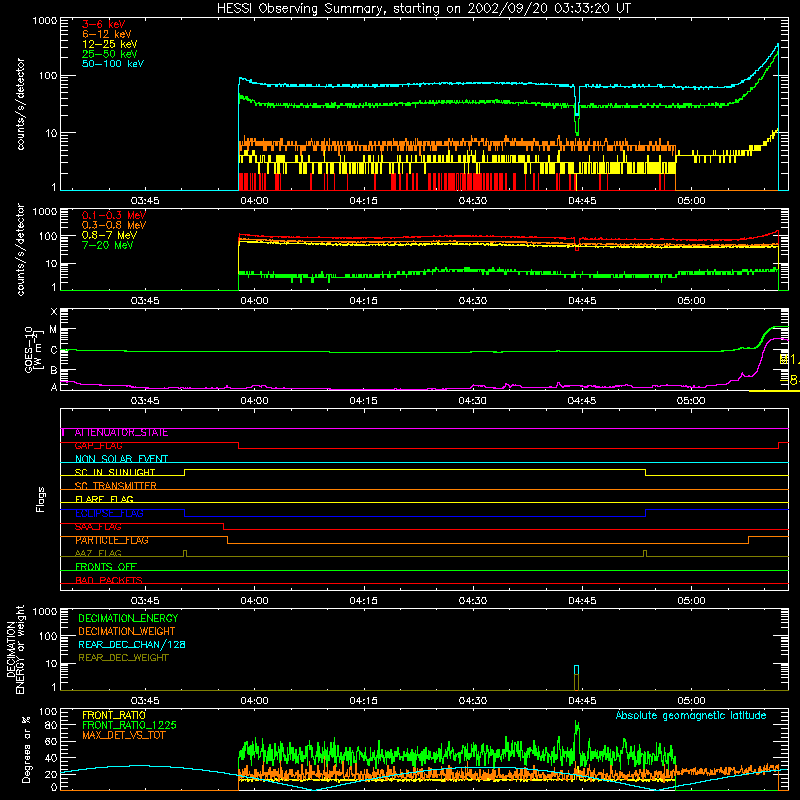800x800 pixels.
Task: Select the red '0.1-0.3 MeV' legend label
Action: point(114,215)
